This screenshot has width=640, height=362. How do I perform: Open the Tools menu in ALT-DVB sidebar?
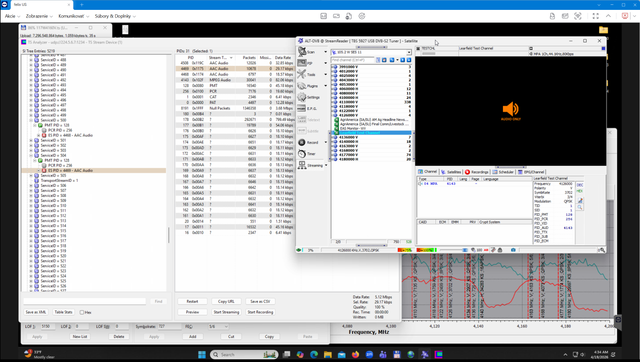click(307, 74)
